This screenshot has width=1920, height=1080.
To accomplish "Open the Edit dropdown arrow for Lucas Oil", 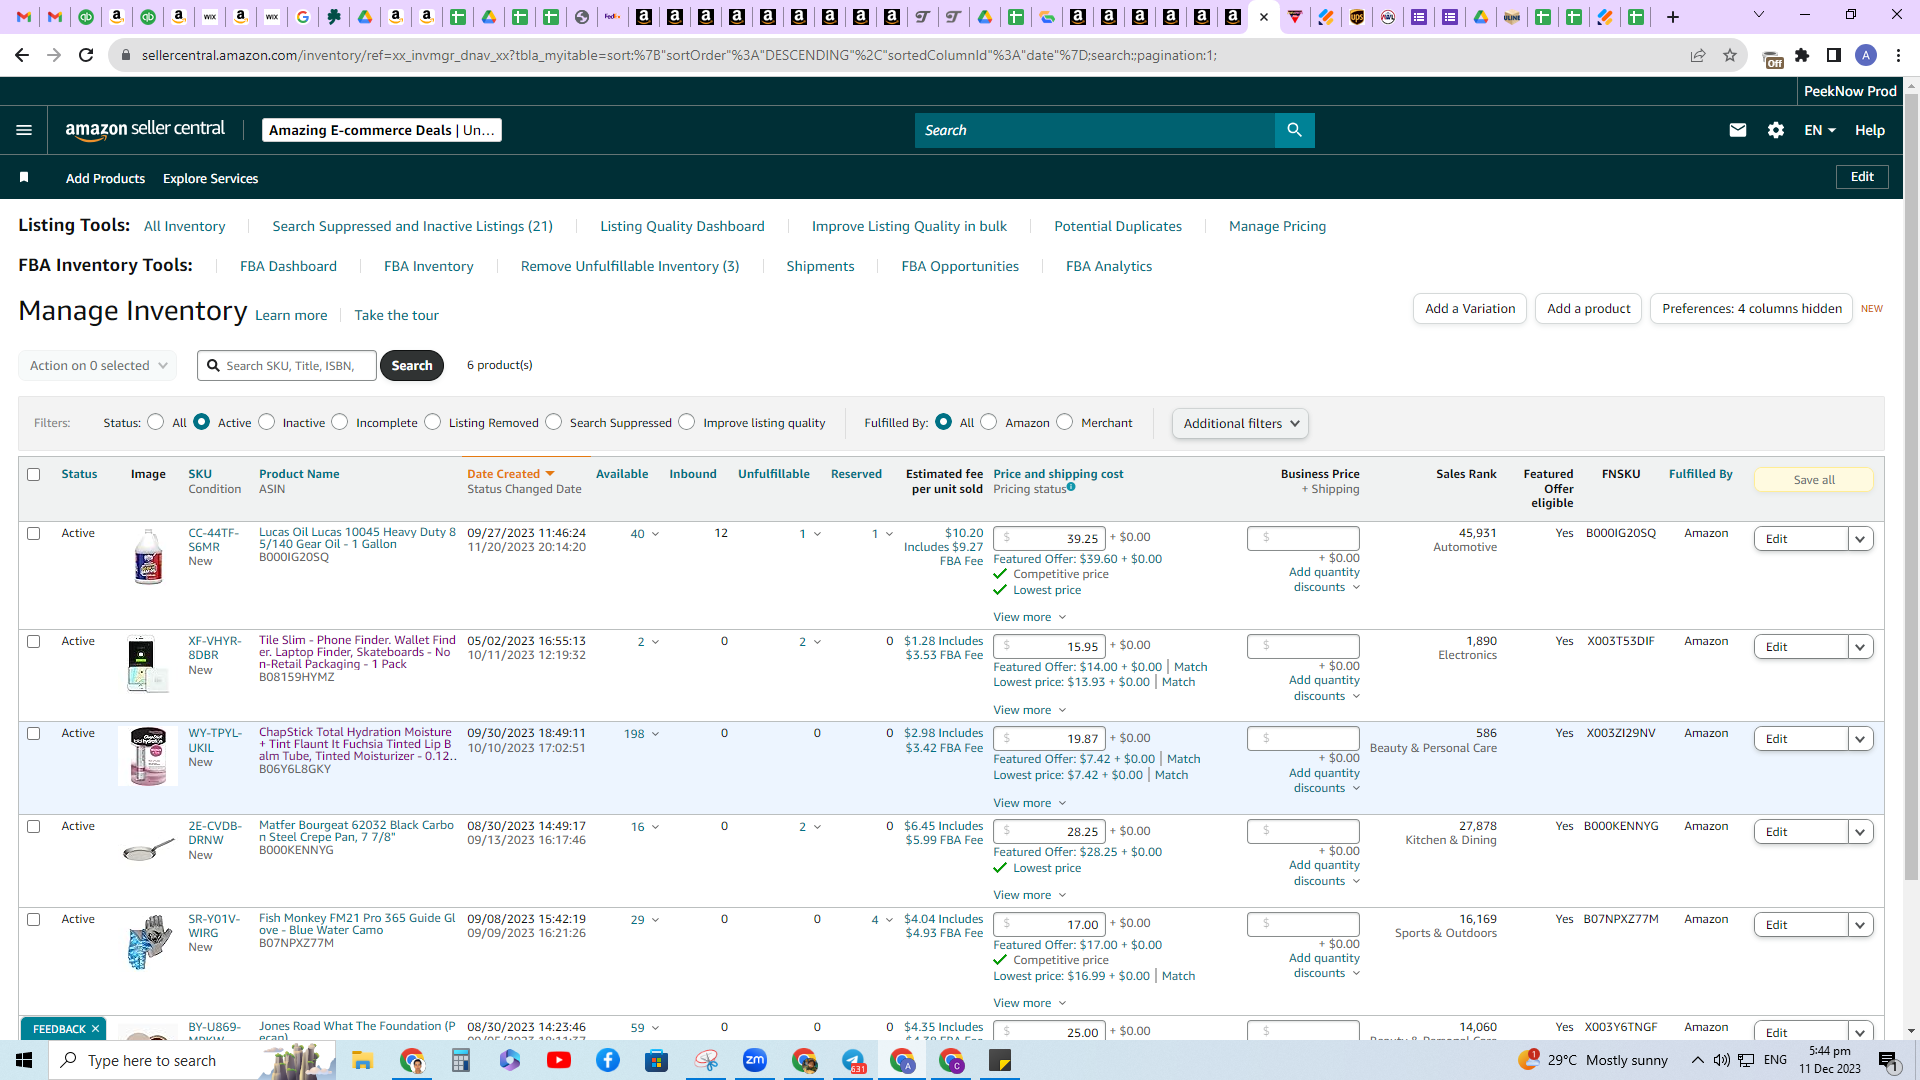I will click(1860, 539).
